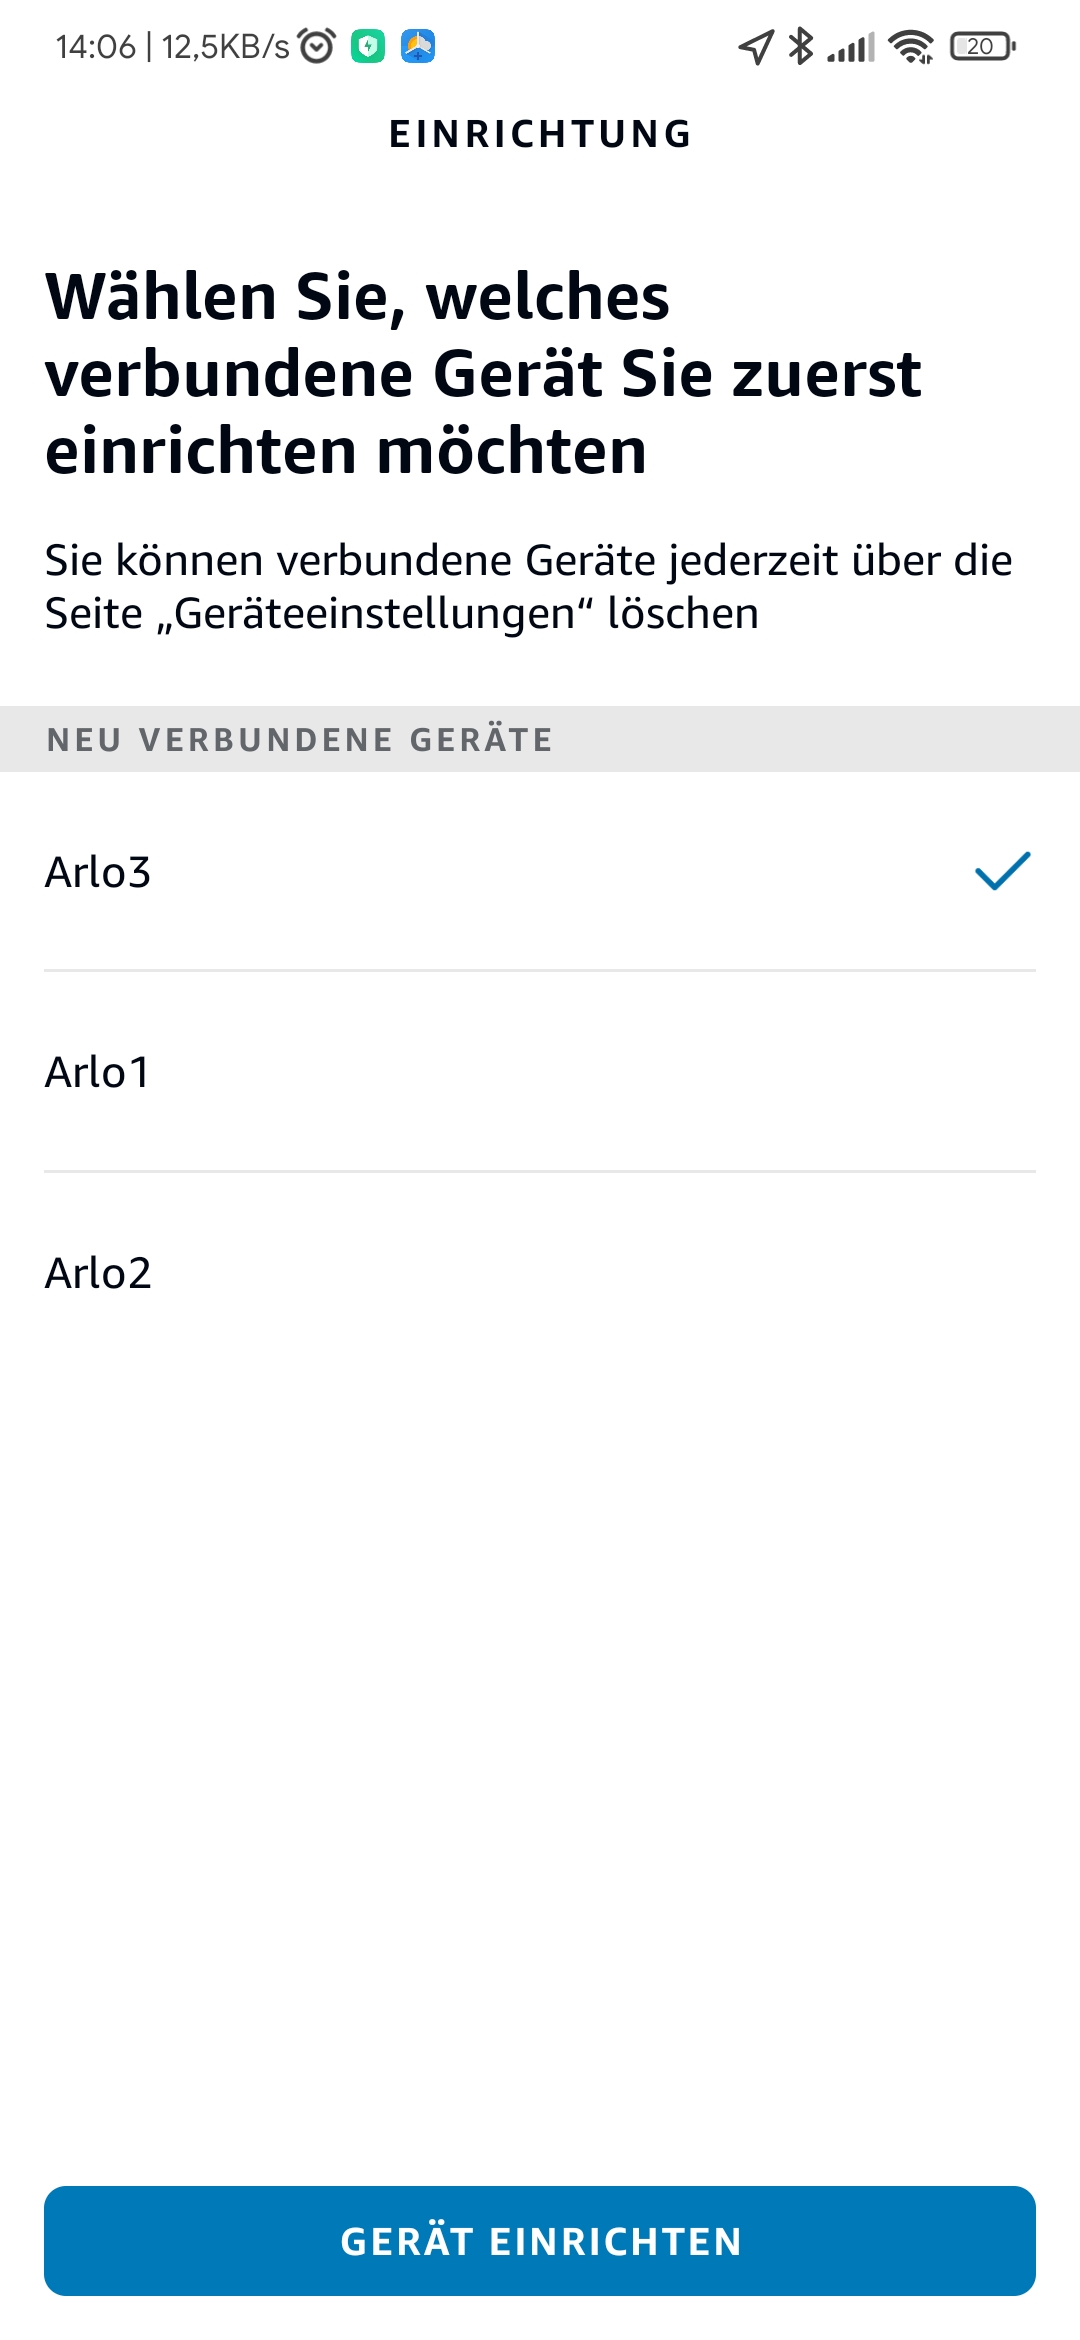Tap the NEU VERBUNDENE GERÄTE header
Viewport: 1080px width, 2340px height.
click(x=300, y=740)
